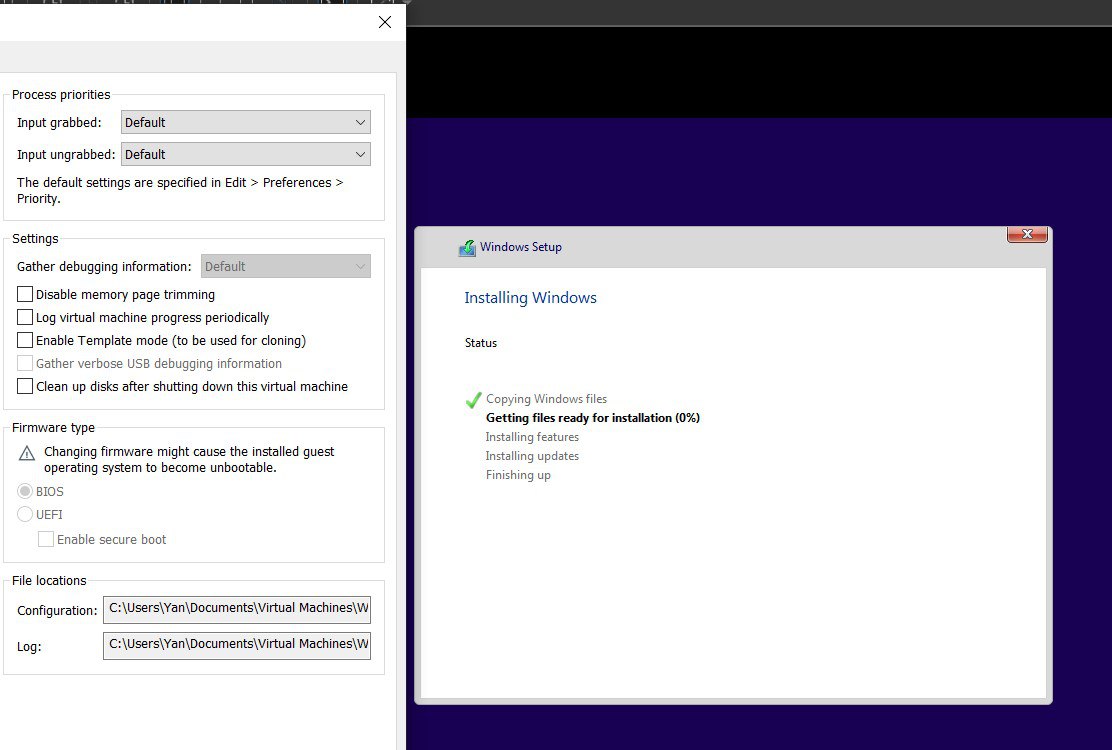Click the 'Copying Windows files' status line
The image size is (1112, 750).
(546, 398)
